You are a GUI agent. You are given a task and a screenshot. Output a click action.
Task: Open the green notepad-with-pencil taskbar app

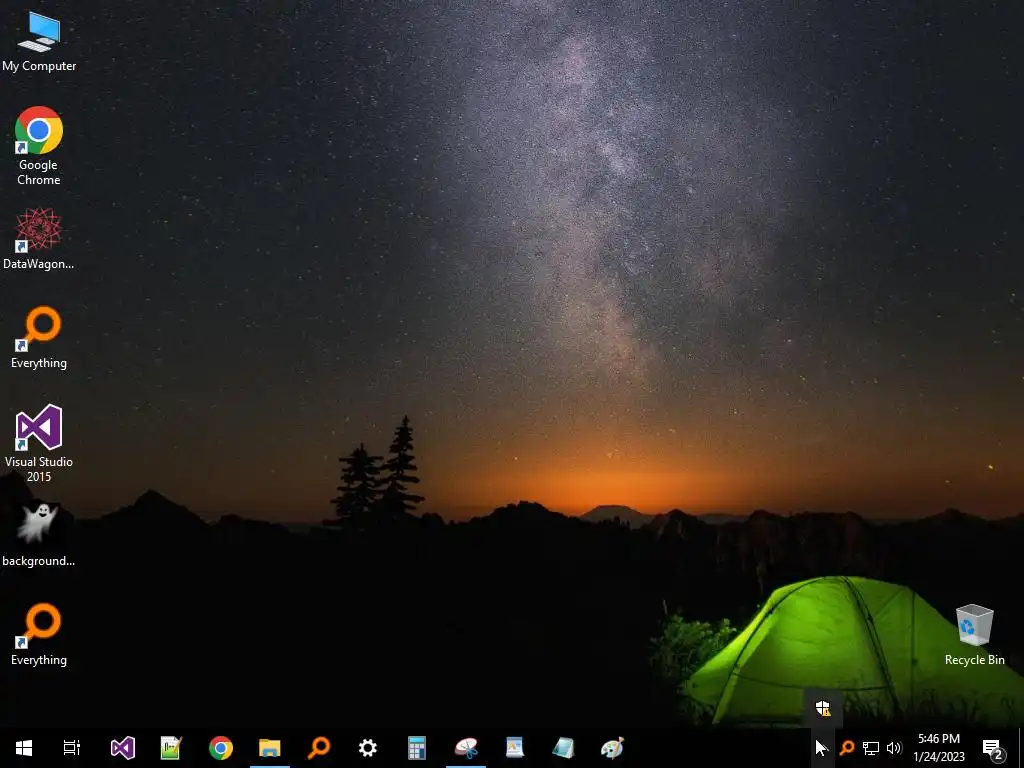pos(171,748)
